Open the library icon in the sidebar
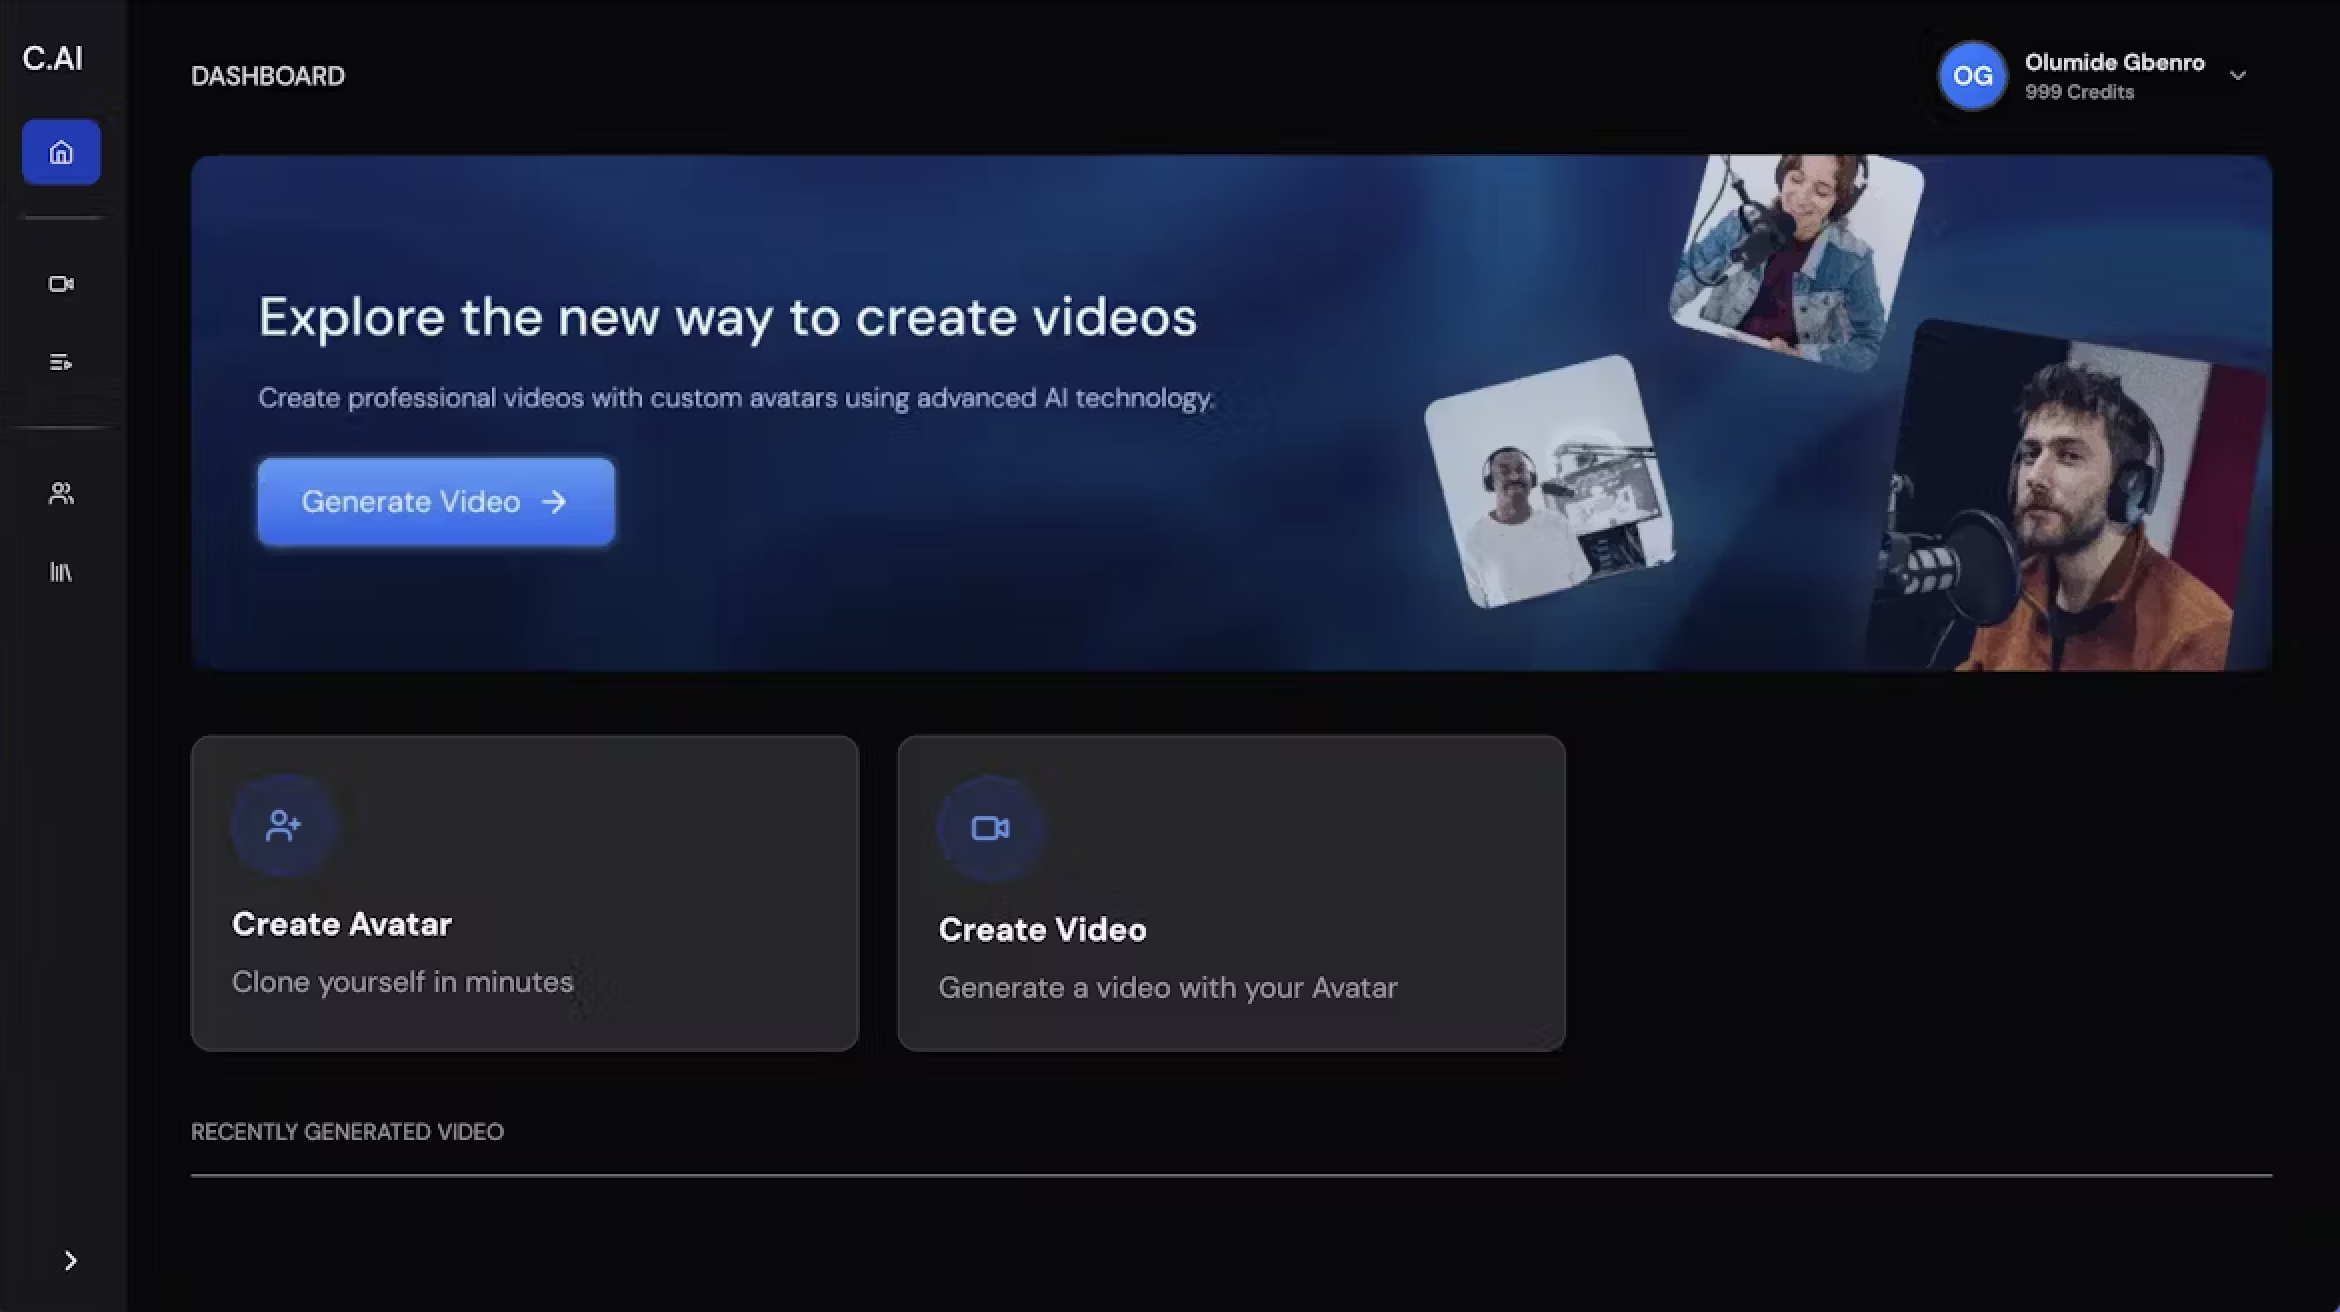The height and width of the screenshot is (1312, 2340). tap(60, 571)
